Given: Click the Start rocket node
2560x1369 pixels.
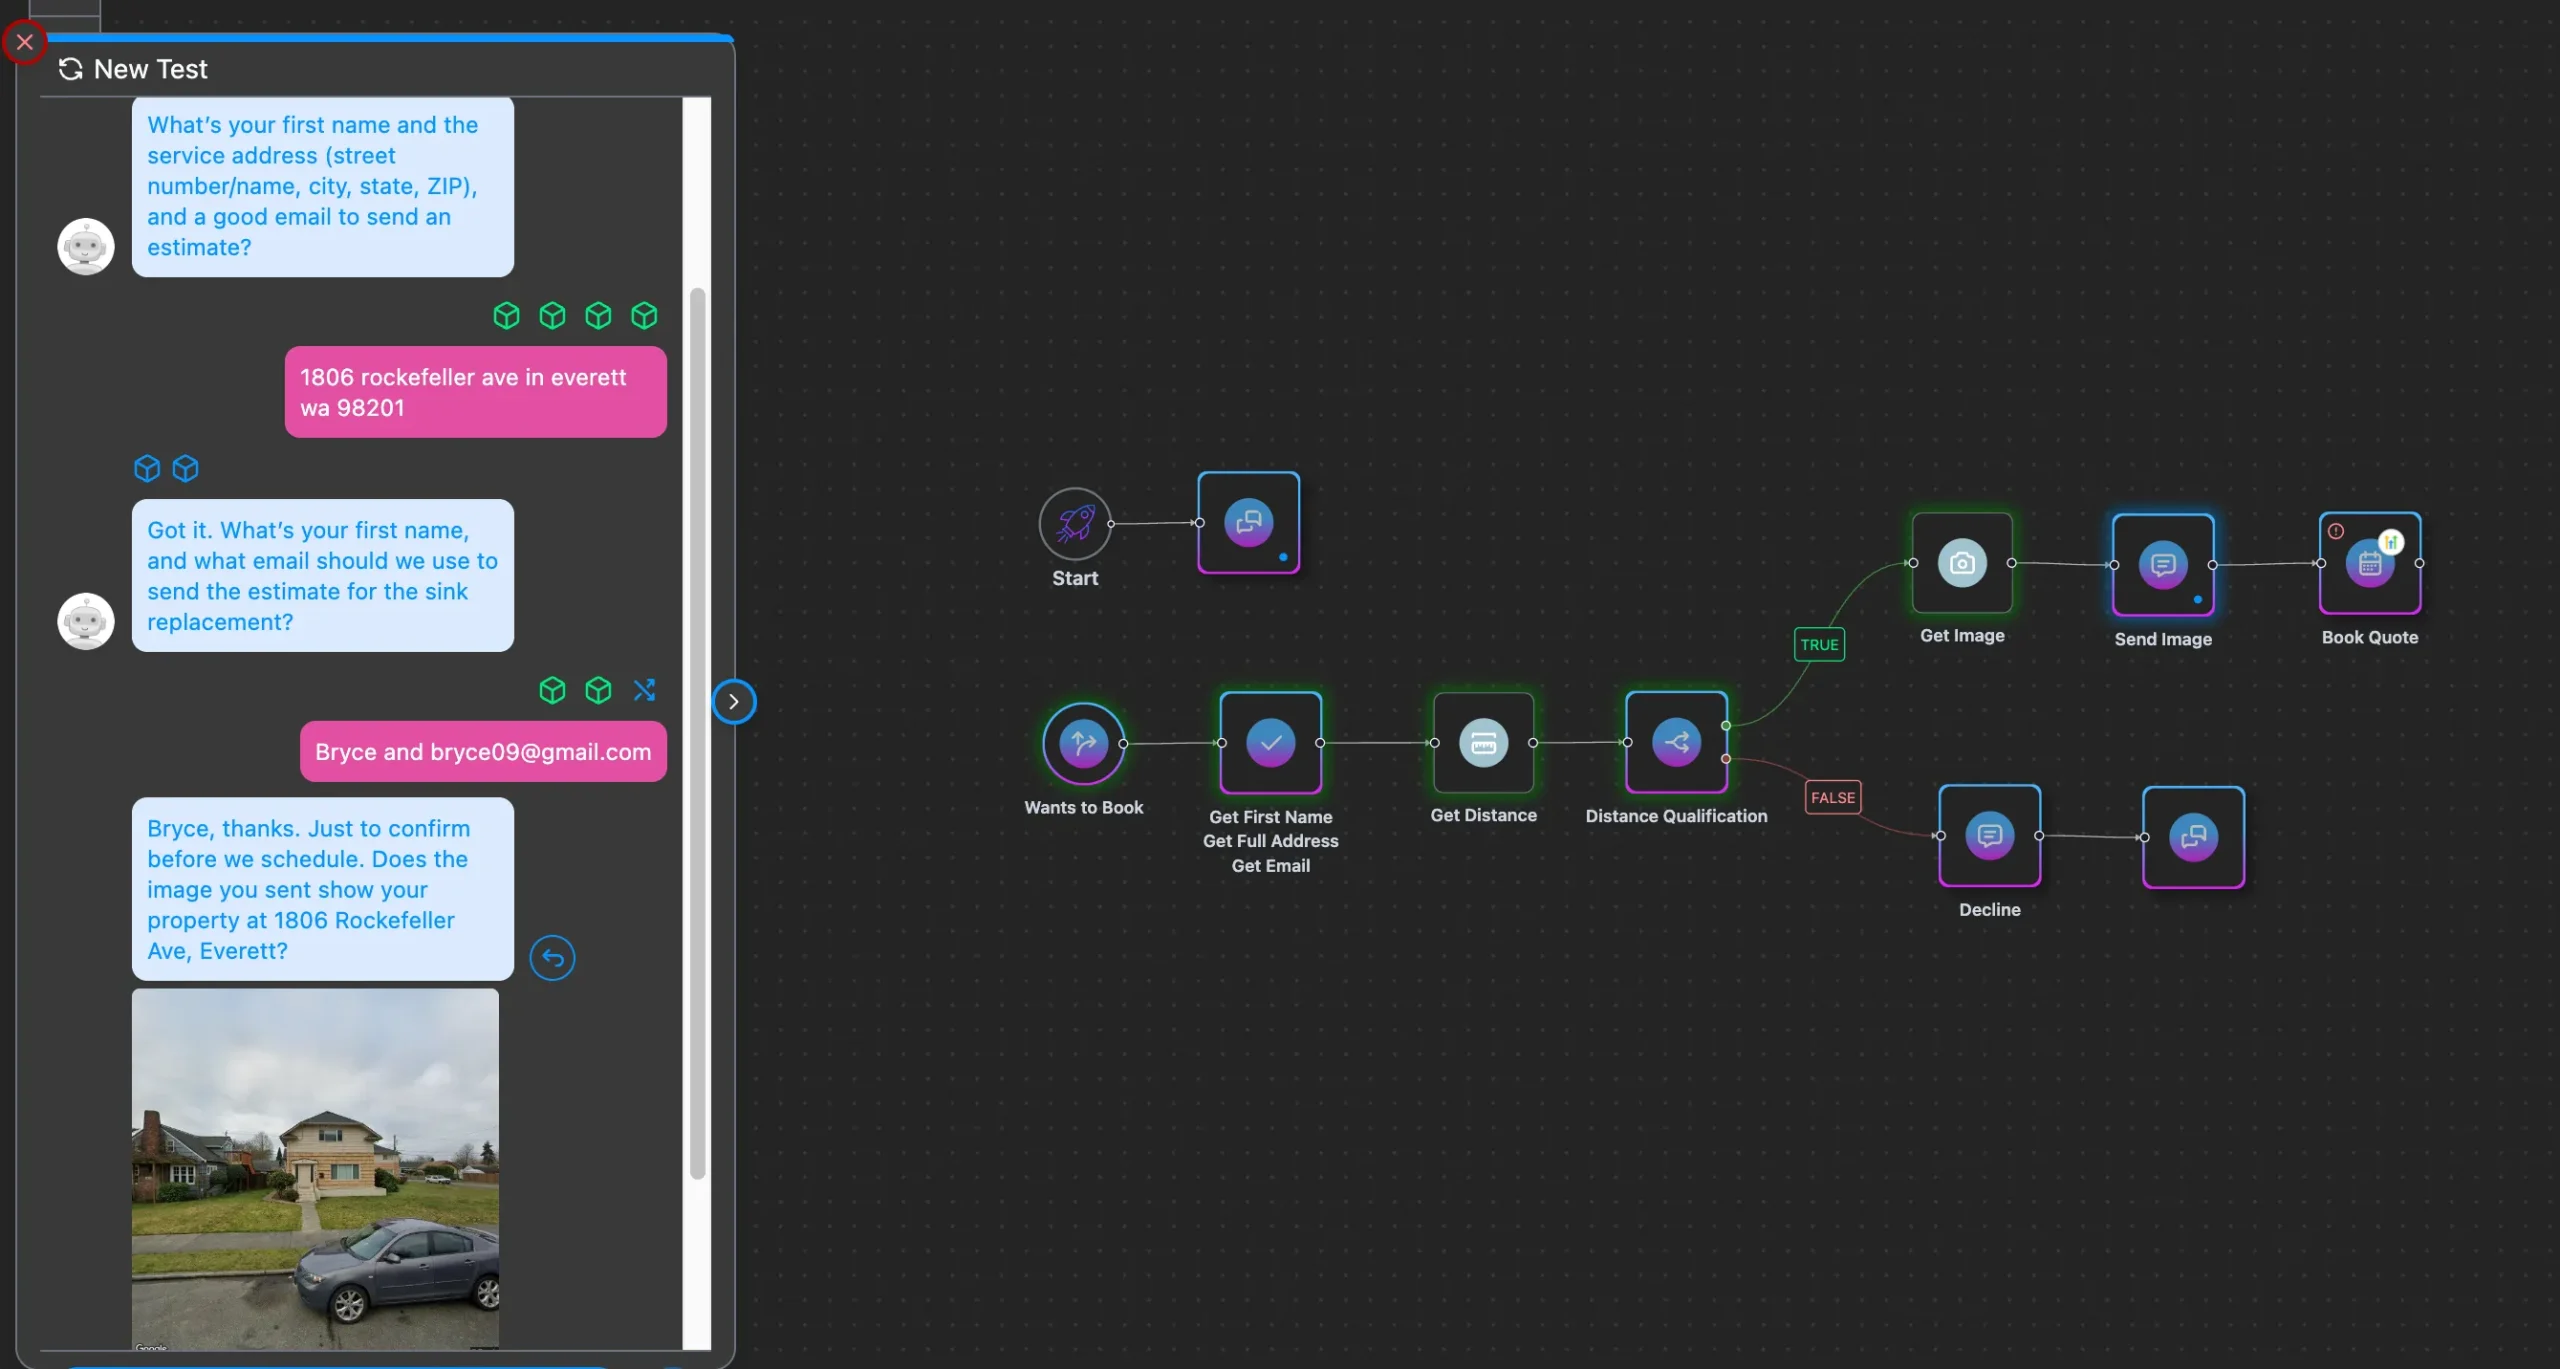Looking at the screenshot, I should click(1075, 523).
